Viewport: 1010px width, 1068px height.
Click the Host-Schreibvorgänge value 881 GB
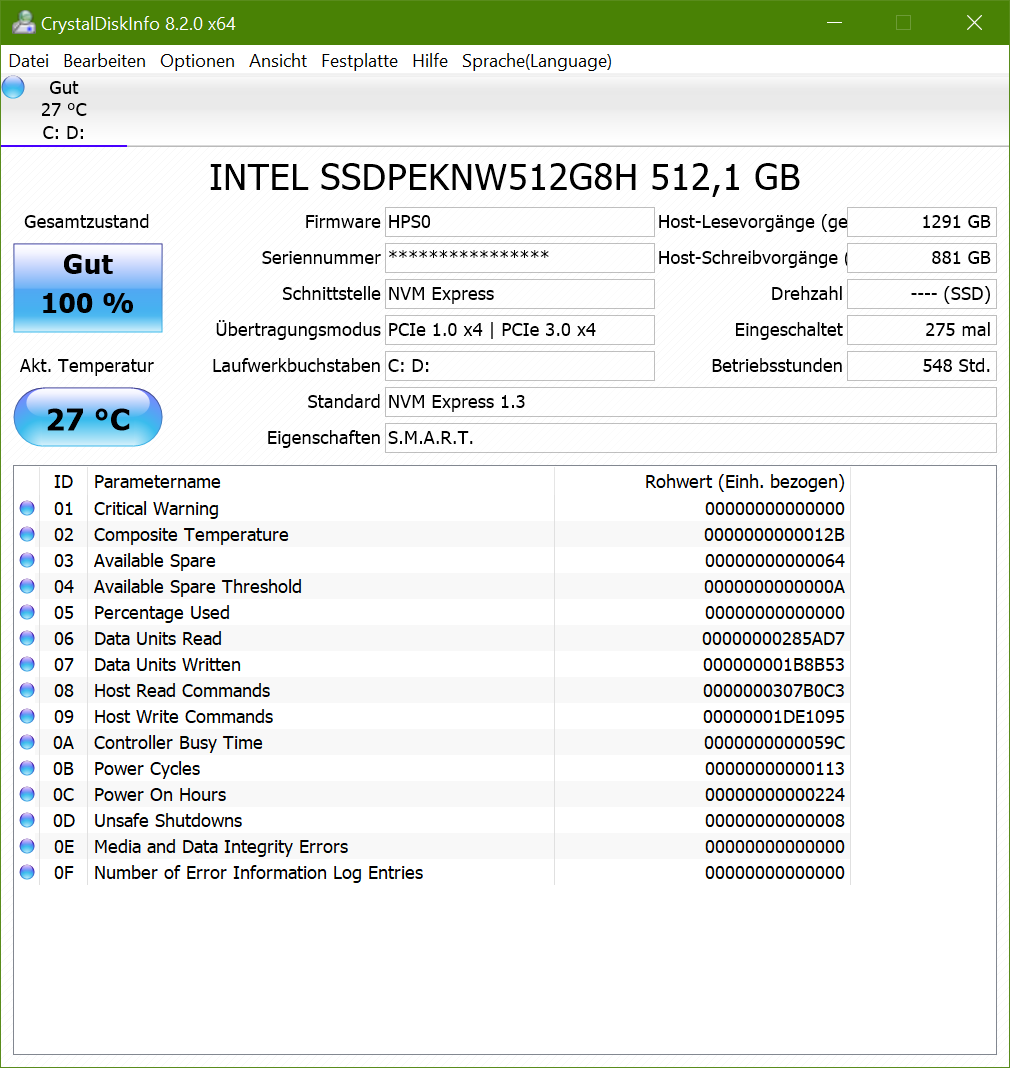(x=922, y=257)
